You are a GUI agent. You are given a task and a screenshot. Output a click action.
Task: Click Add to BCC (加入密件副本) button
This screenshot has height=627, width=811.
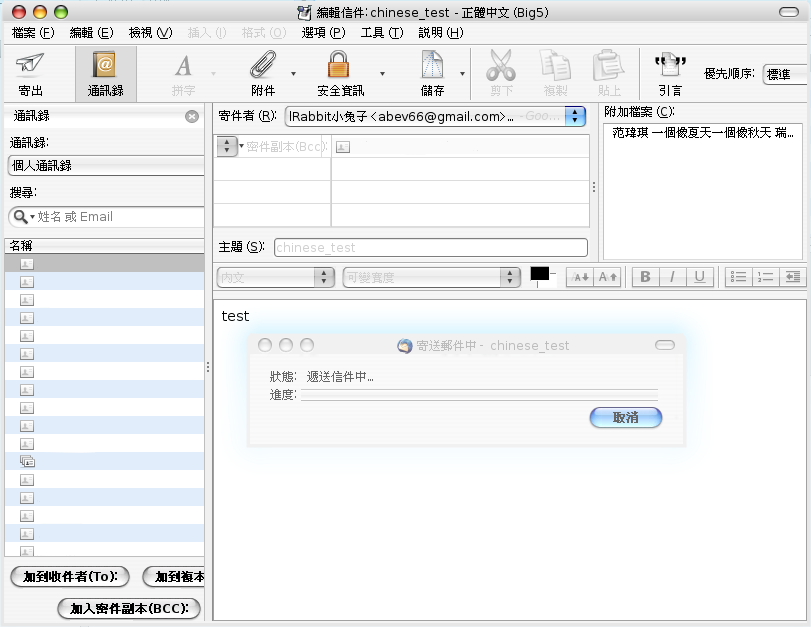(x=129, y=608)
